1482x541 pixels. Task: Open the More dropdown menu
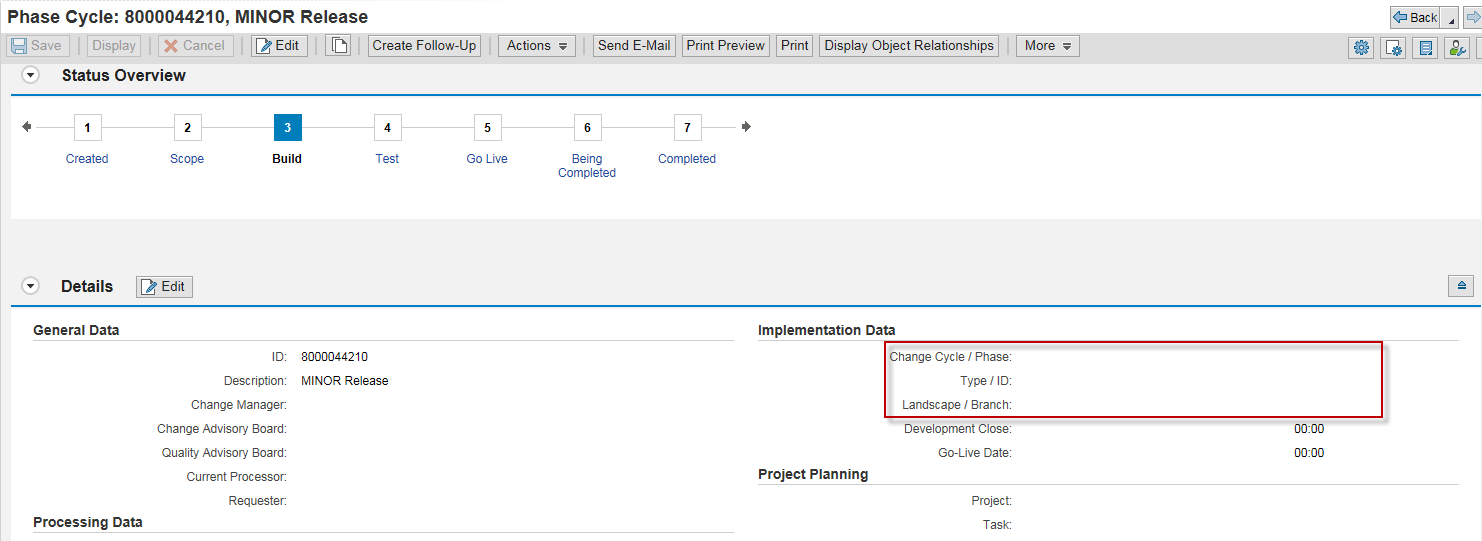pos(1047,46)
